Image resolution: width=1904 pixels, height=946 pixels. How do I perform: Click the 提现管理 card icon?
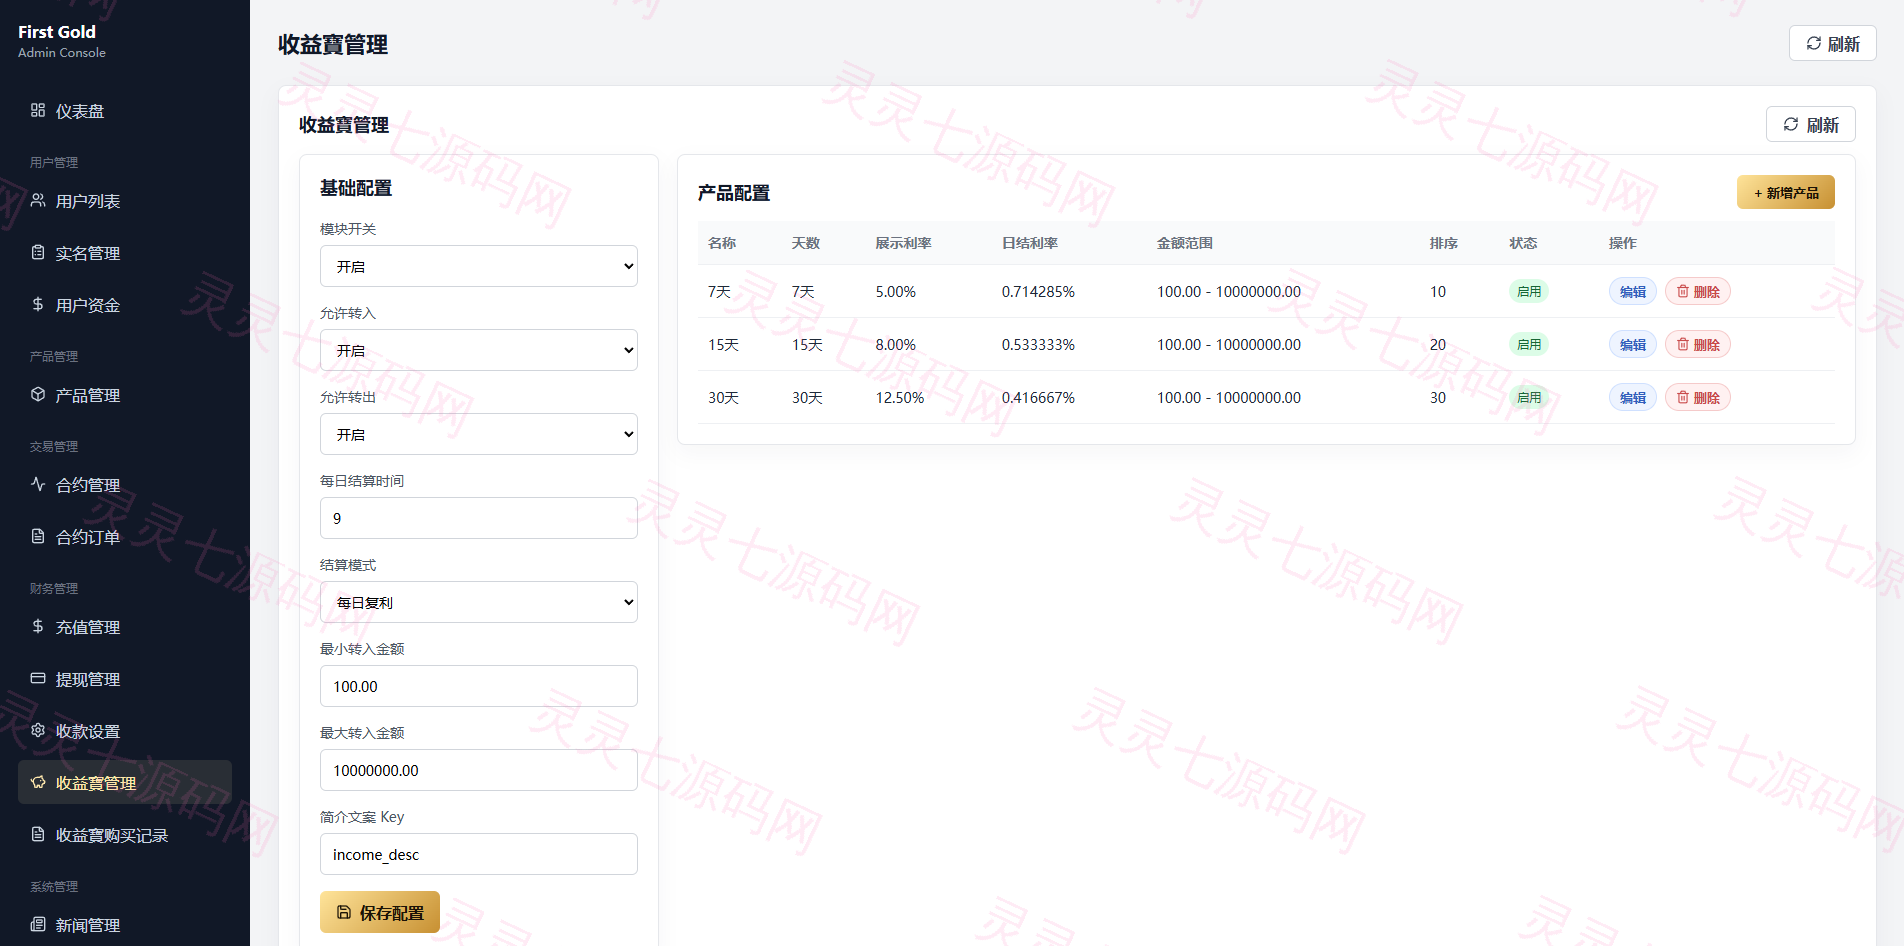[x=38, y=678]
